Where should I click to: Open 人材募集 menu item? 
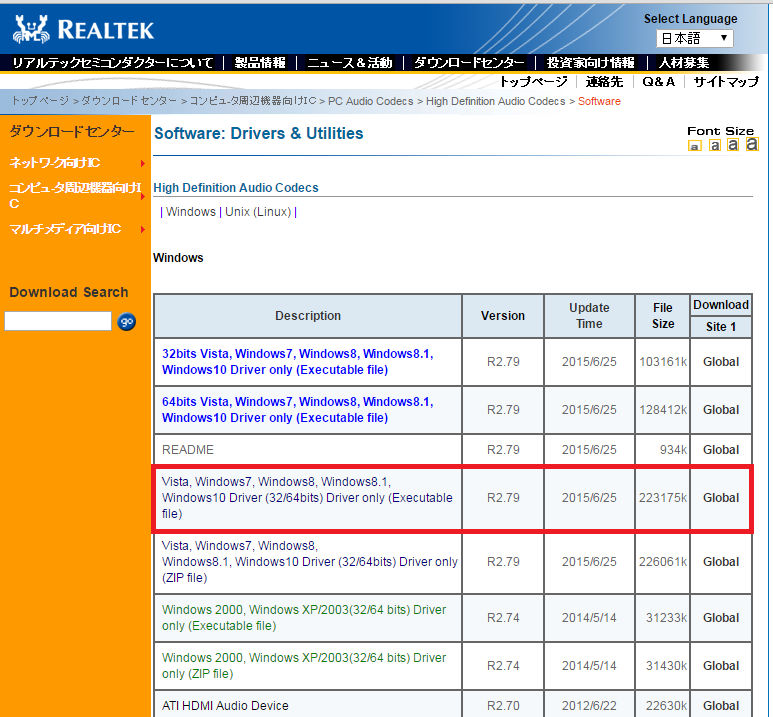(x=684, y=63)
